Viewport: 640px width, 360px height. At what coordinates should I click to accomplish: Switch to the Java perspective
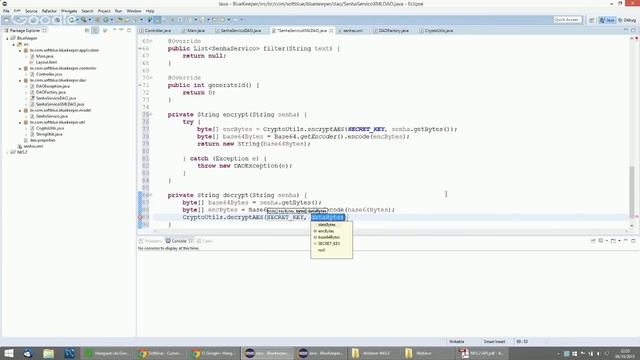[607, 20]
